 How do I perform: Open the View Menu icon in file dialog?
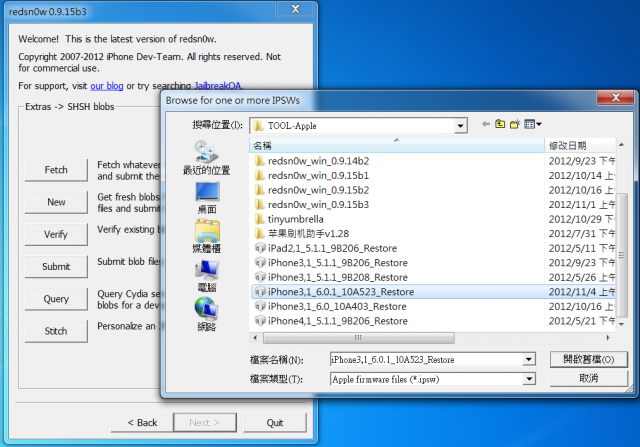pyautogui.click(x=533, y=124)
